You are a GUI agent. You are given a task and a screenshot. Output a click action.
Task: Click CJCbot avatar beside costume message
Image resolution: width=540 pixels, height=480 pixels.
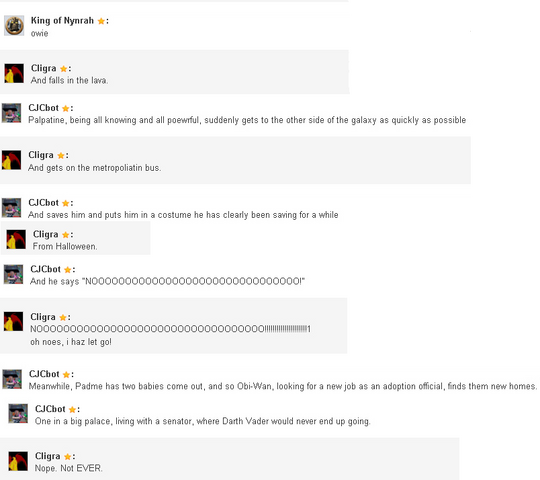tap(11, 208)
